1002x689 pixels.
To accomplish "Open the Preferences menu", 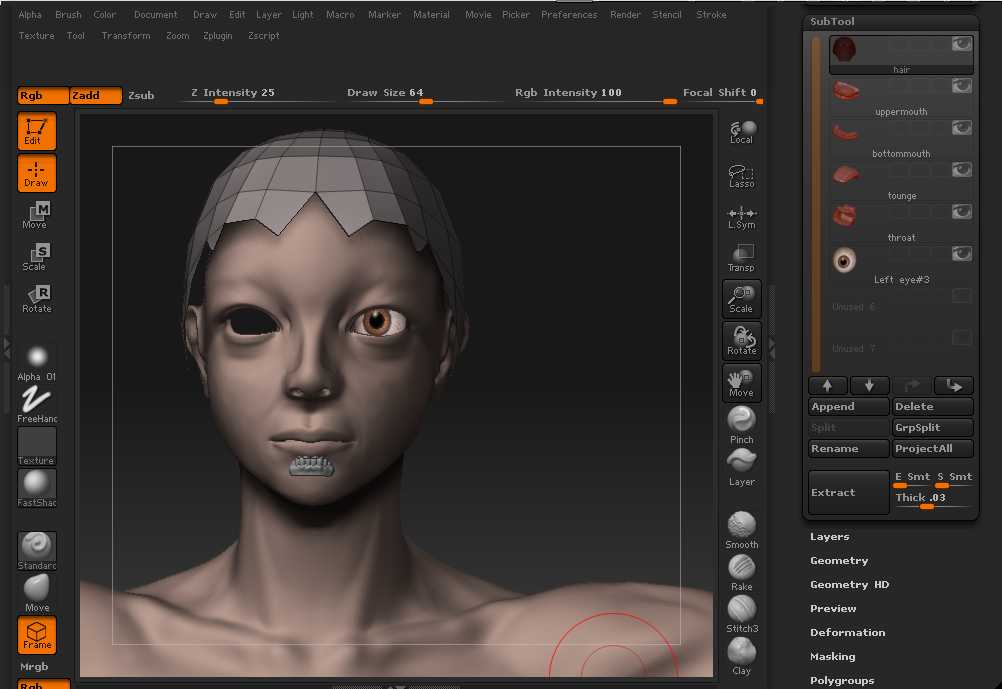I will click(x=569, y=15).
